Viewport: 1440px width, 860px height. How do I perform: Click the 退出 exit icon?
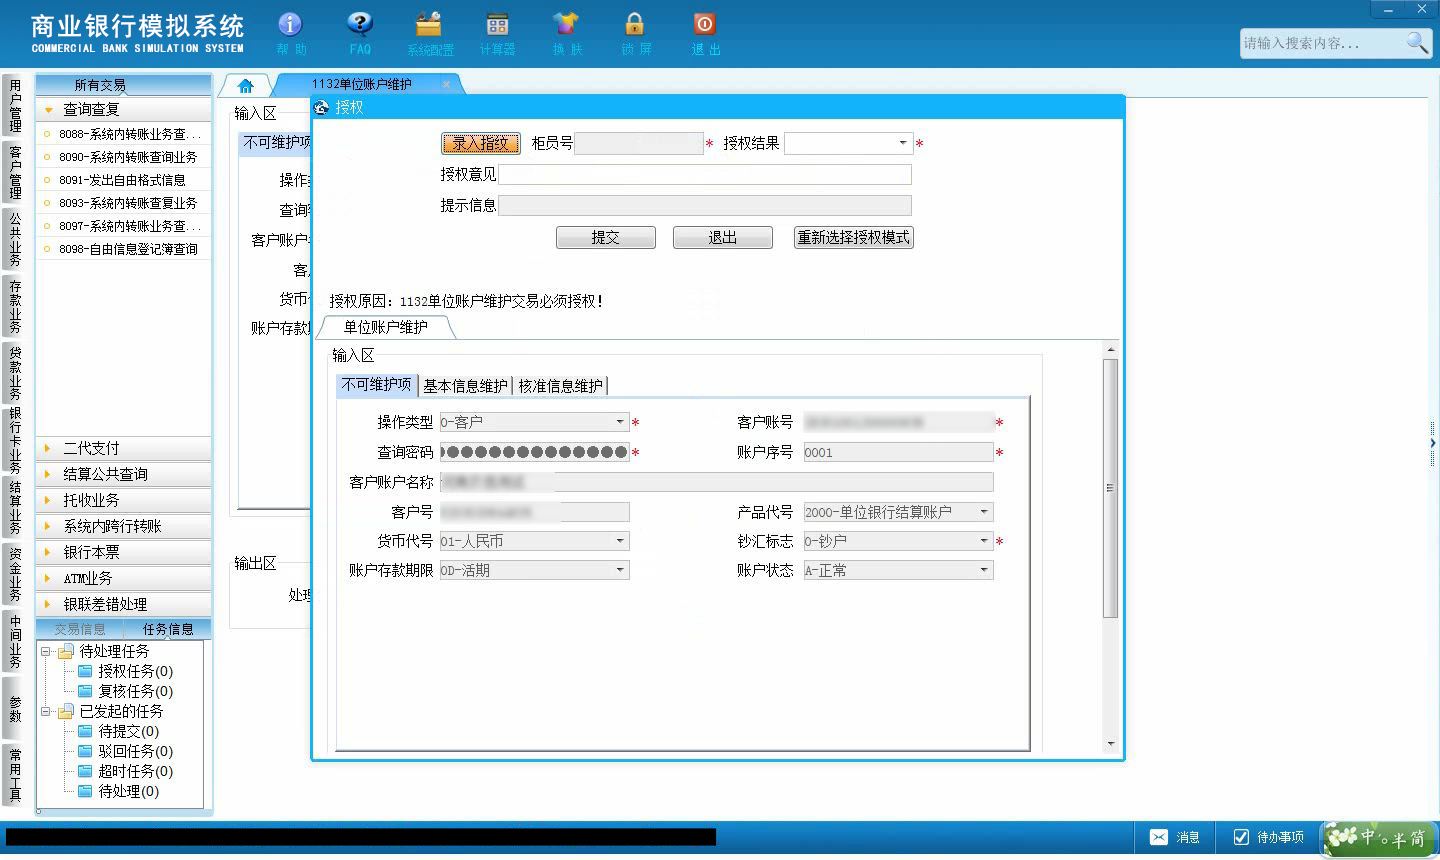(705, 32)
